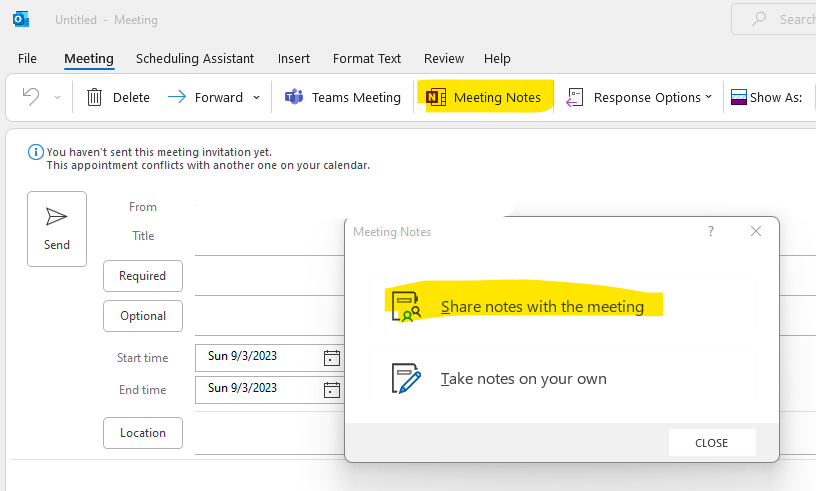
Task: Click the Required attendees button
Action: (143, 276)
